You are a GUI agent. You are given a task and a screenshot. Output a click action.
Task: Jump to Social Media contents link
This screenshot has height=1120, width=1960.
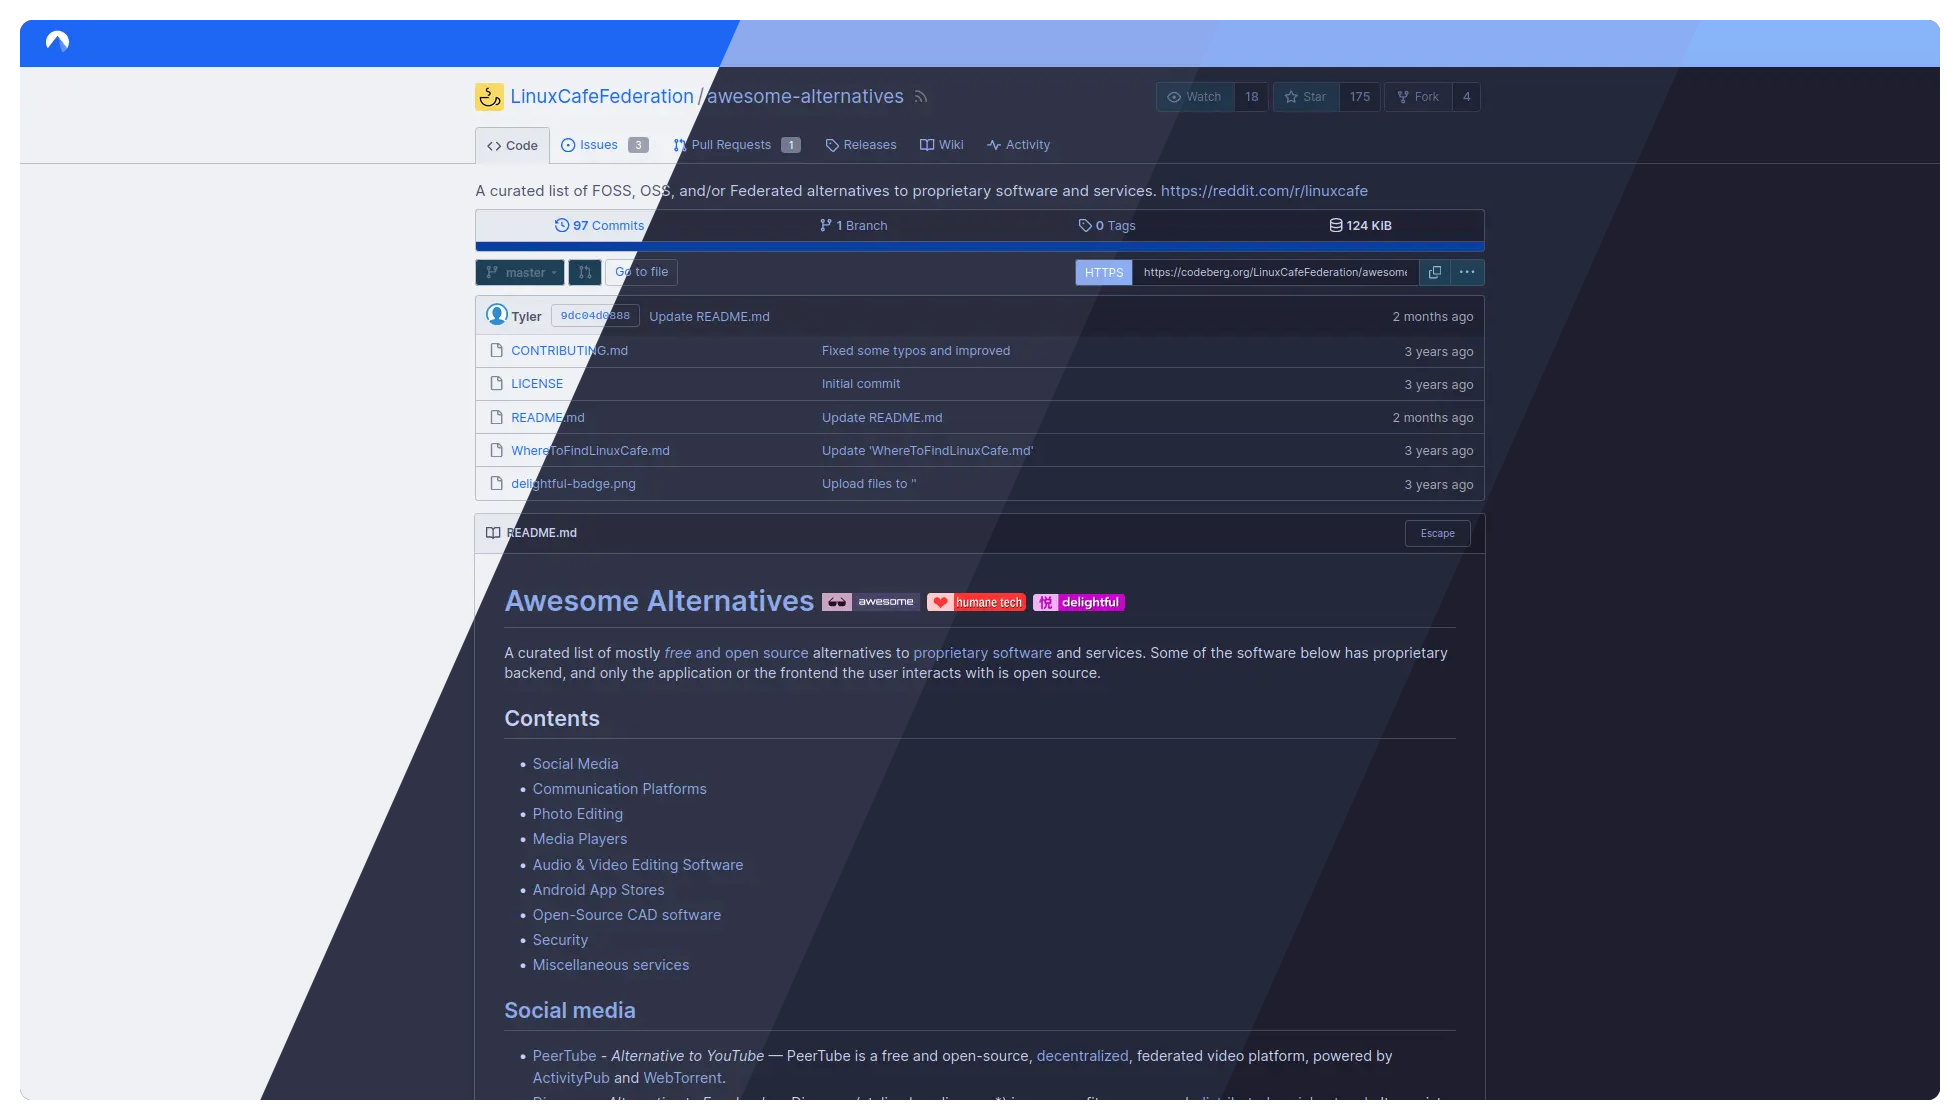(576, 764)
